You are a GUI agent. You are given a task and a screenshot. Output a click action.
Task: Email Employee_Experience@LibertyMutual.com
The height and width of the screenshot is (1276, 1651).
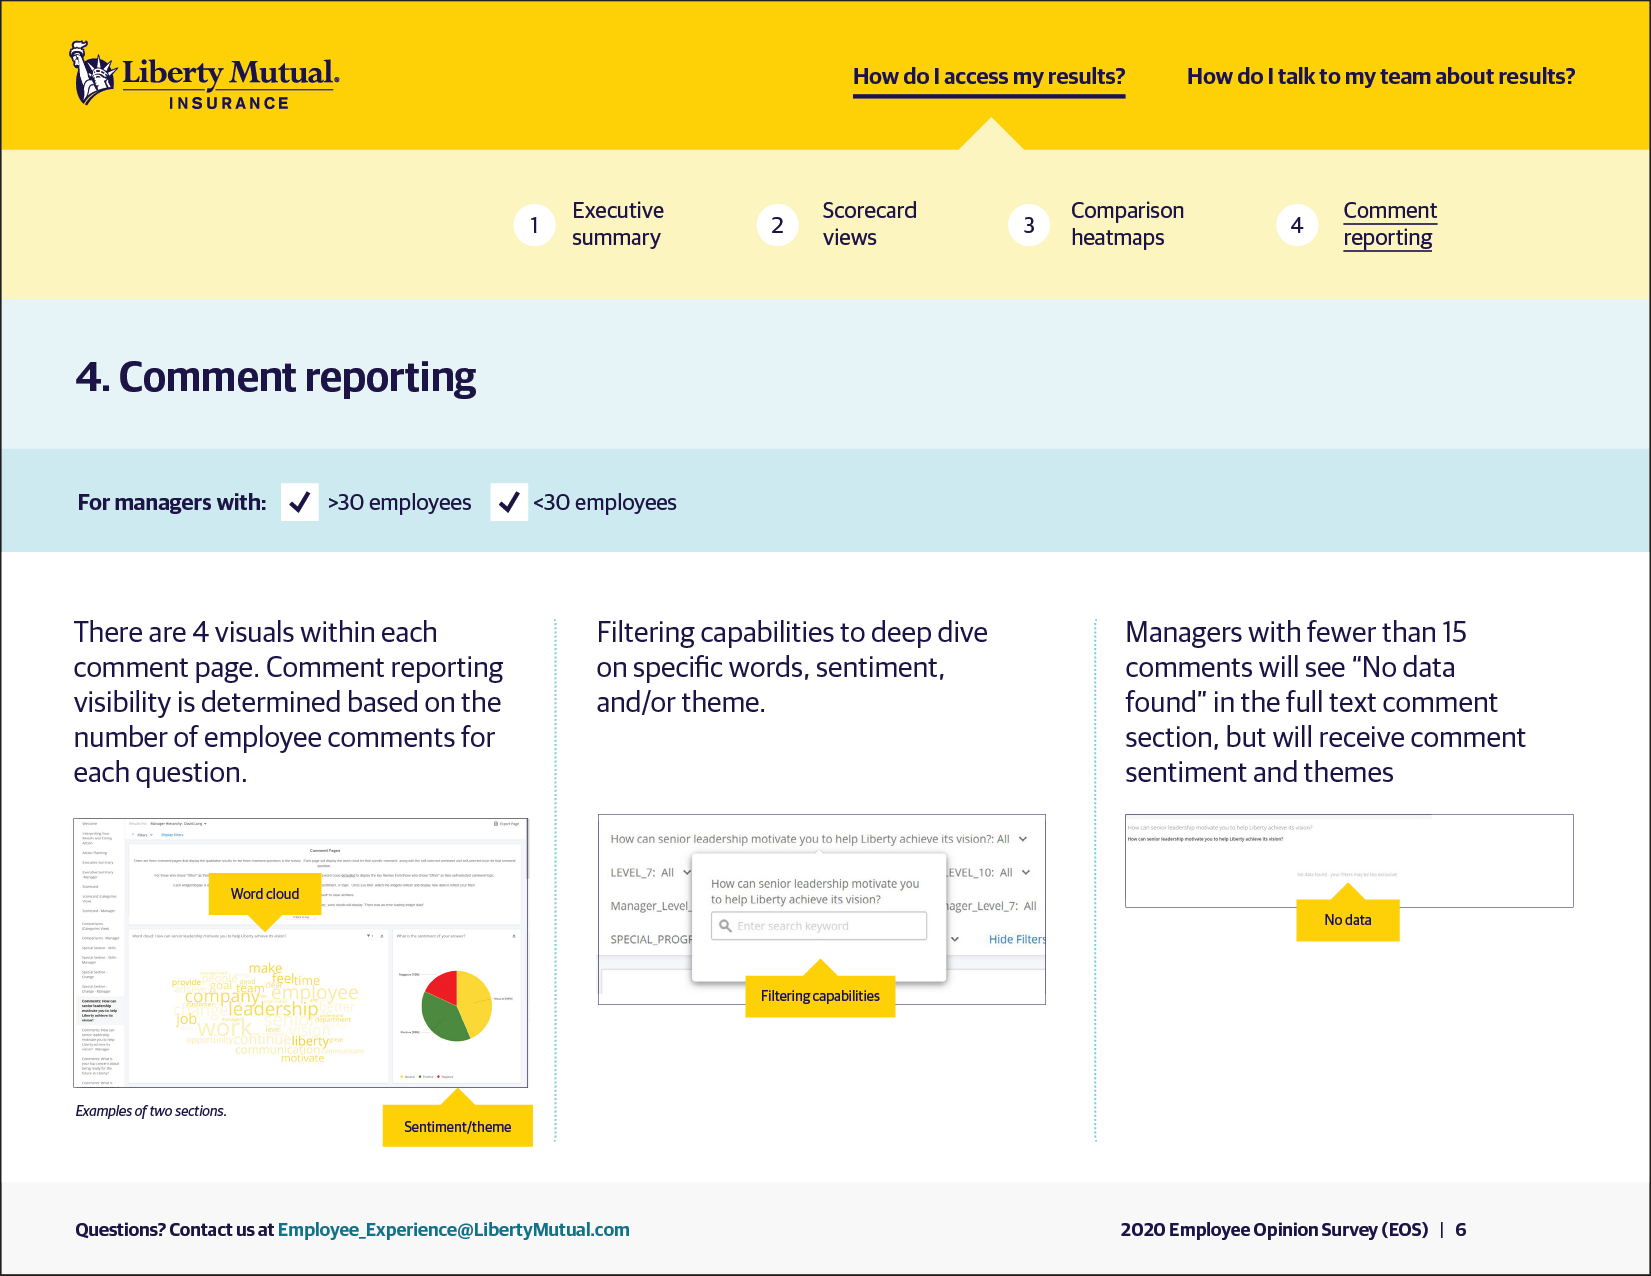point(454,1230)
